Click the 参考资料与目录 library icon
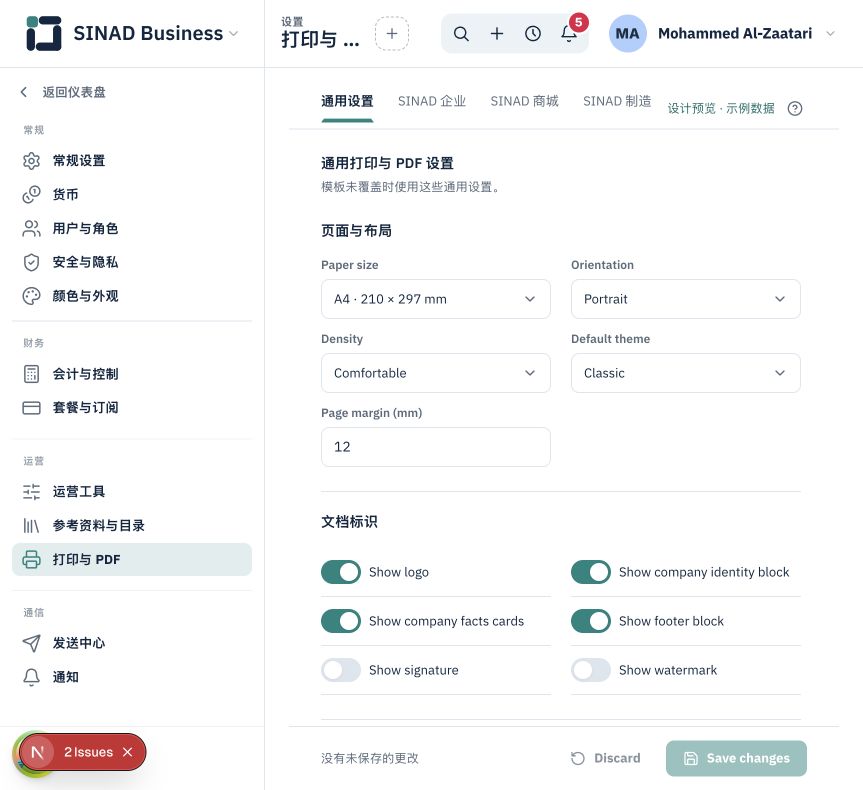Viewport: 863px width, 790px height. tap(31, 526)
